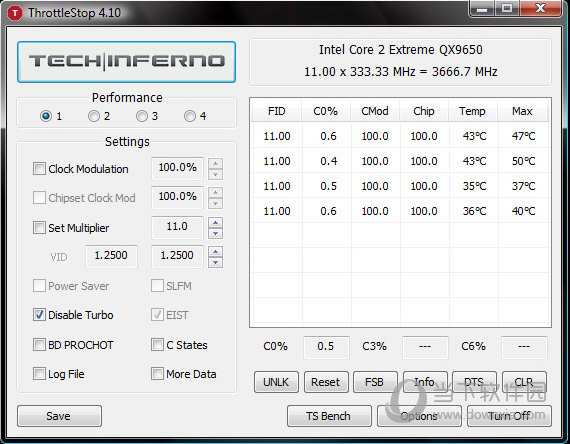Viewport: 570px width, 444px height.
Task: Select Performance profile 3
Action: 142,116
